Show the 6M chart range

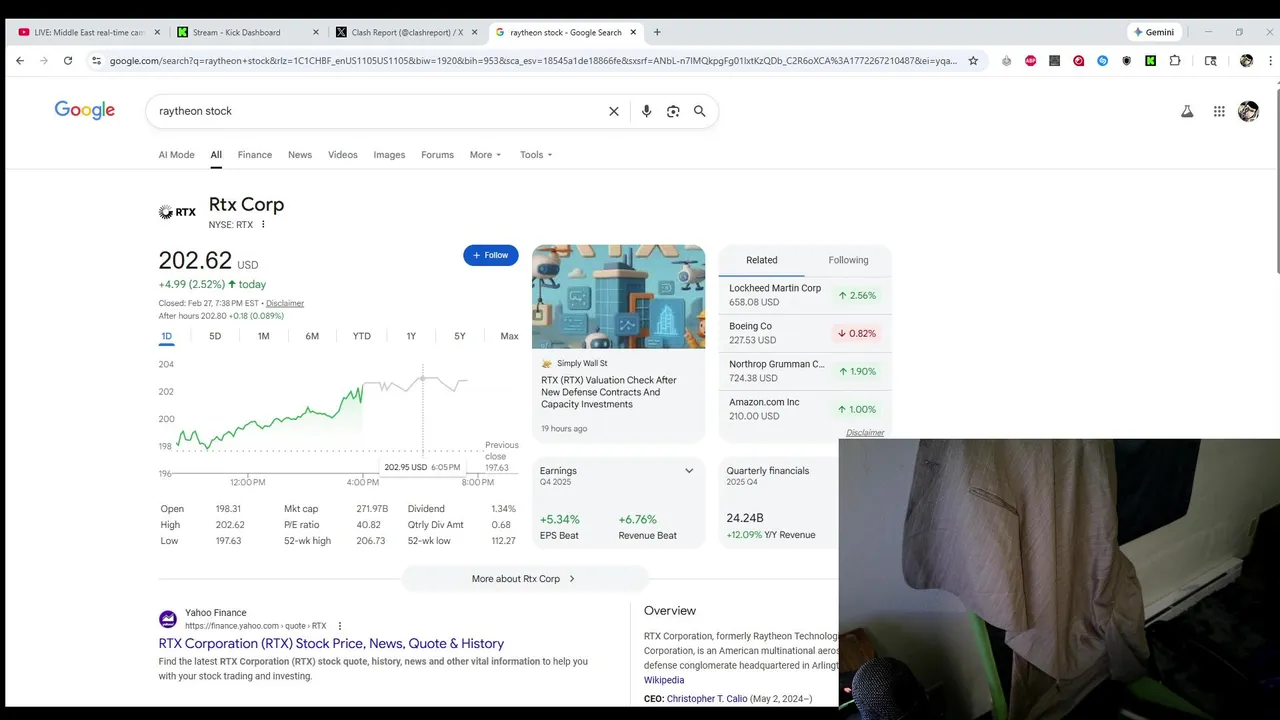[312, 336]
